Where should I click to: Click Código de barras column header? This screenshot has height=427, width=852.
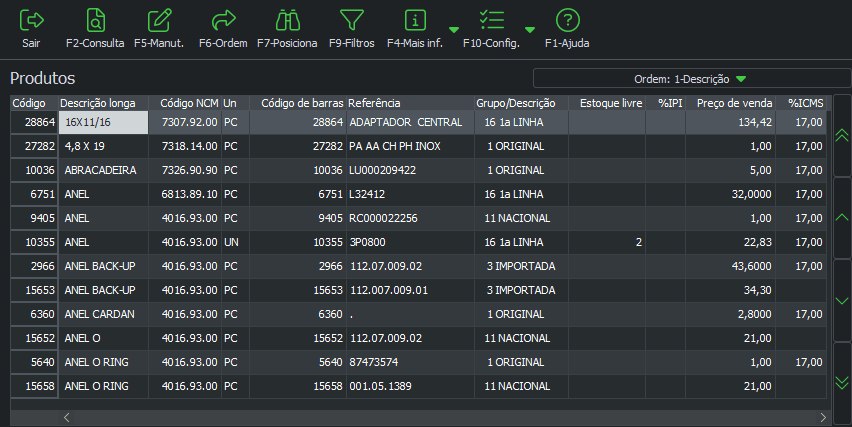coord(298,103)
